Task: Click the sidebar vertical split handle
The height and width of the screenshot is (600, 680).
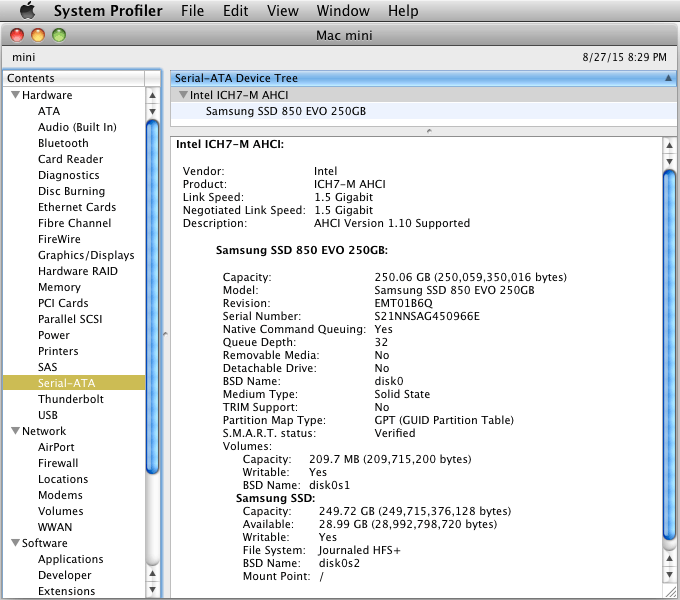Action: click(165, 334)
